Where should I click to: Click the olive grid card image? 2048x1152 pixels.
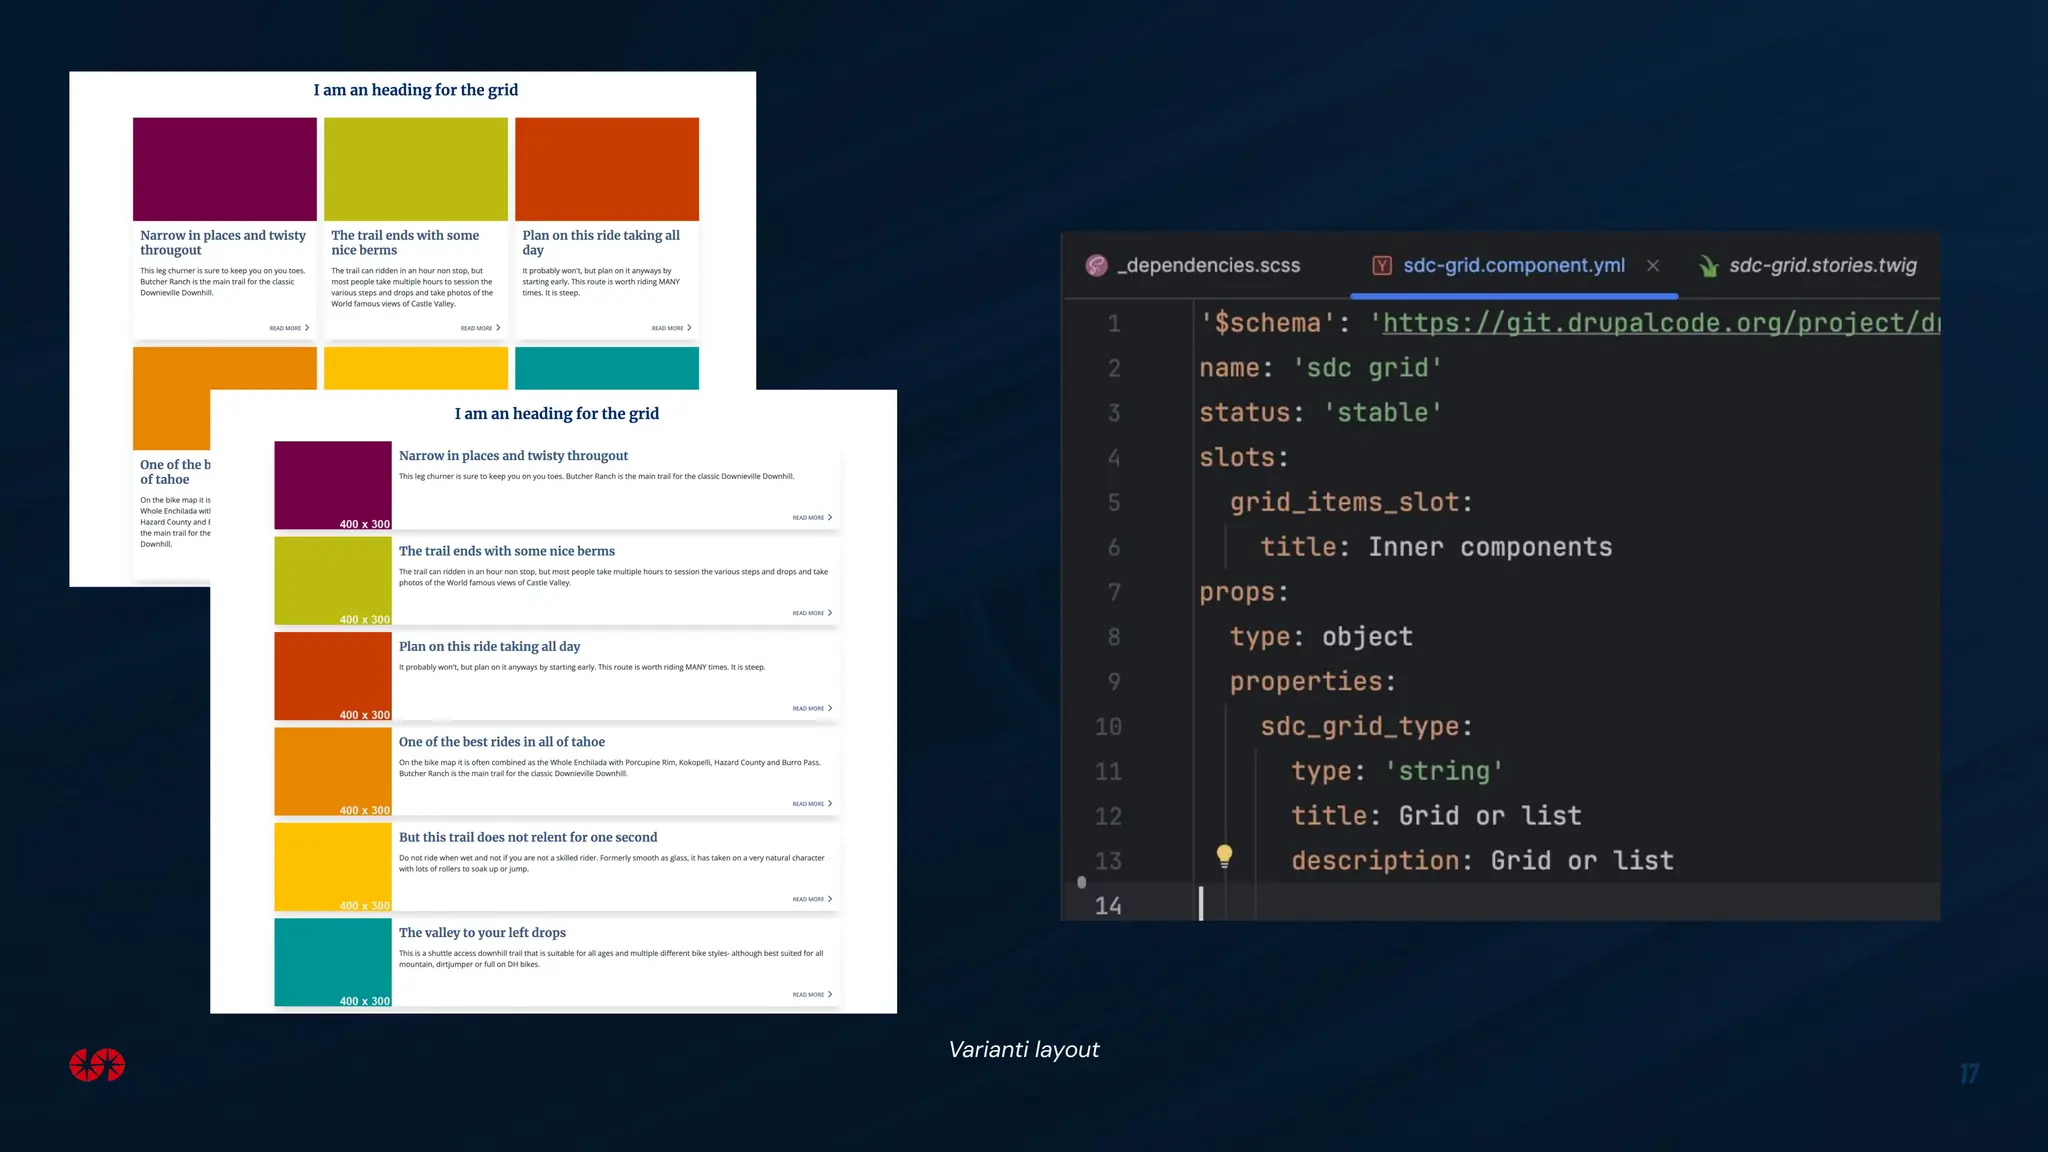coord(416,169)
